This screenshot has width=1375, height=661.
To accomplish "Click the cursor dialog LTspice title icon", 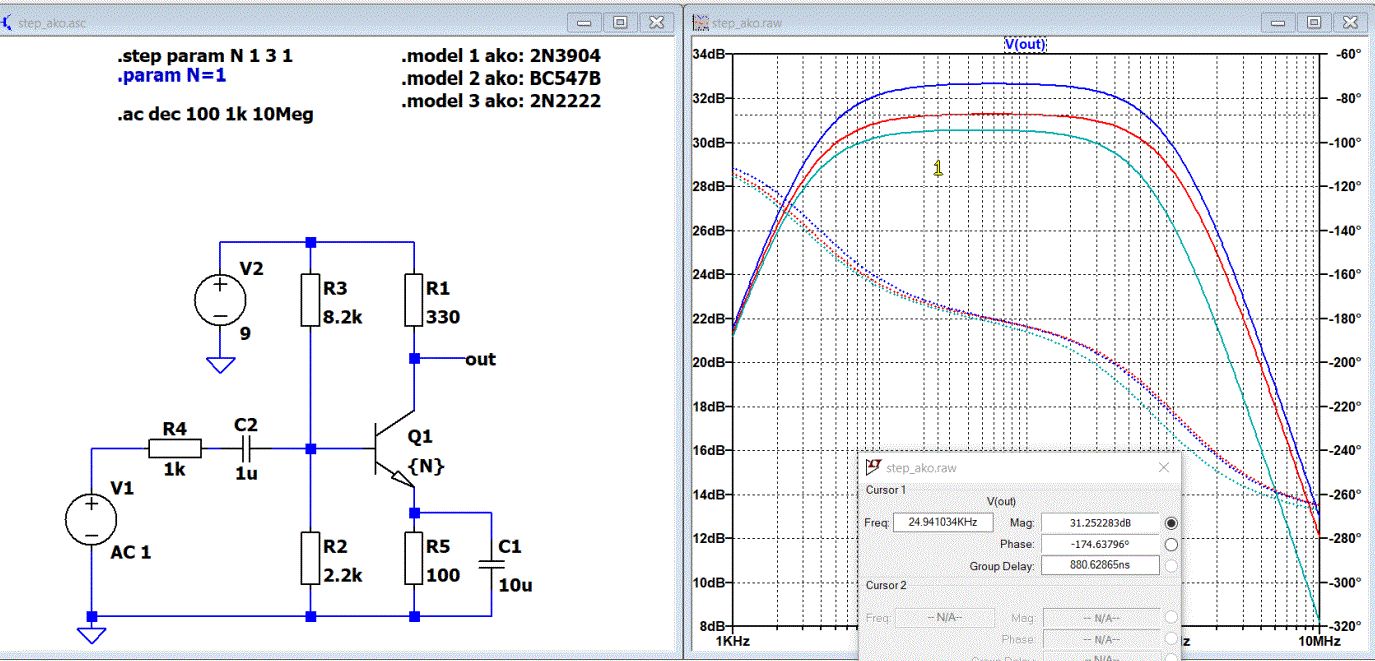I will pos(873,467).
